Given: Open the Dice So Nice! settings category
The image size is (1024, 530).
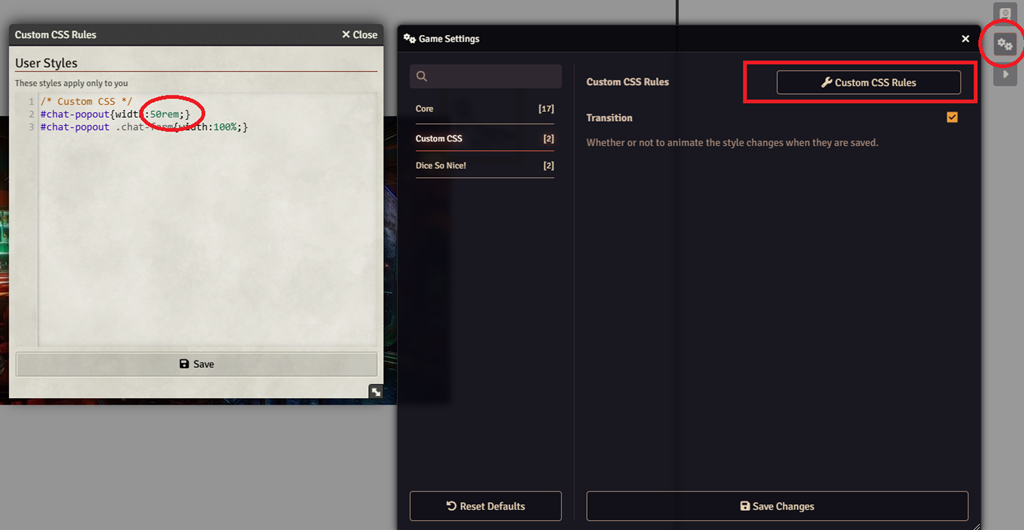Looking at the screenshot, I should [485, 166].
